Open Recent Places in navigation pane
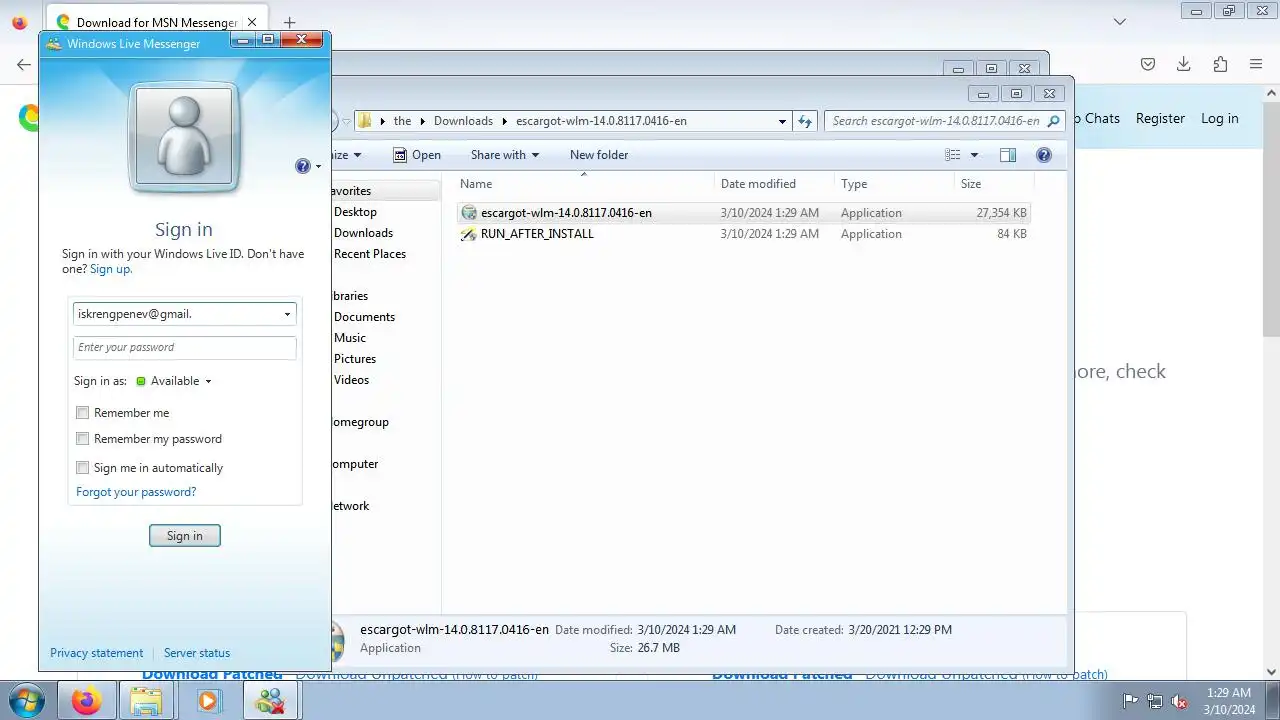The height and width of the screenshot is (720, 1280). [x=370, y=254]
